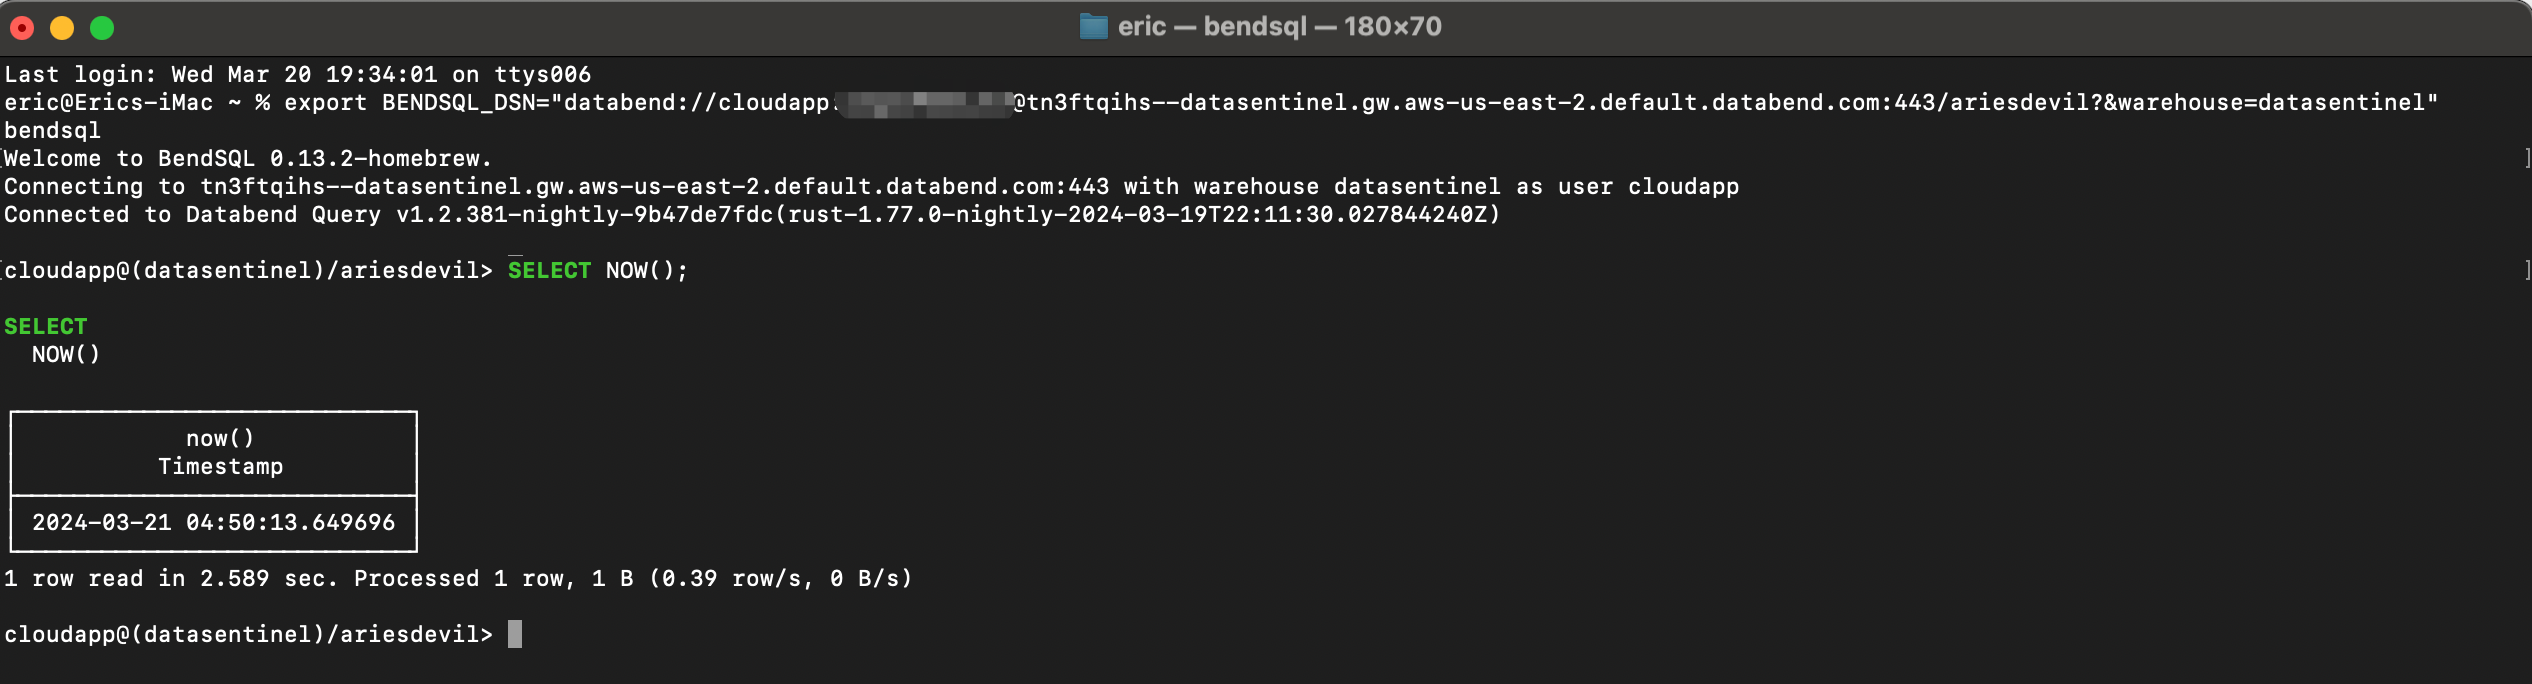
Task: Click the last cloudapp@(datasentinel)/ariesdevil prompt
Action: tap(248, 635)
